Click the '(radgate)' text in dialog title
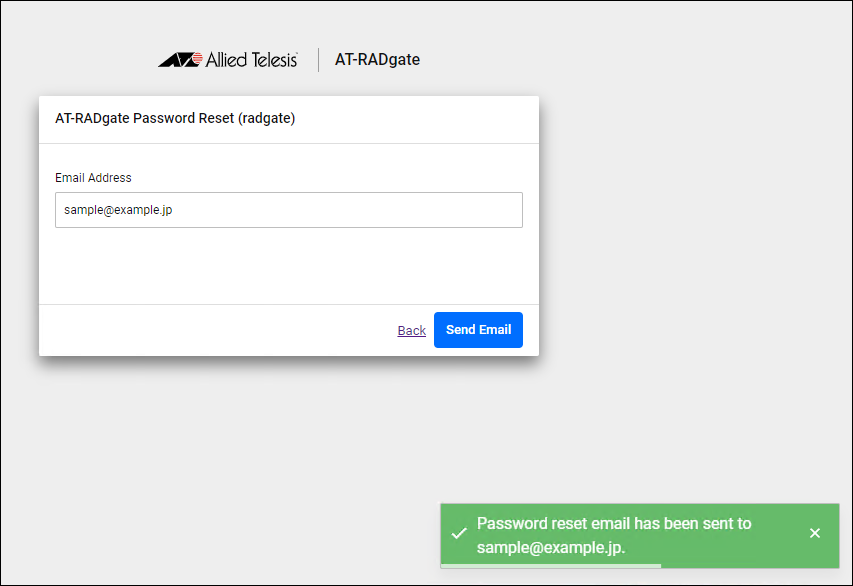 click(x=266, y=118)
